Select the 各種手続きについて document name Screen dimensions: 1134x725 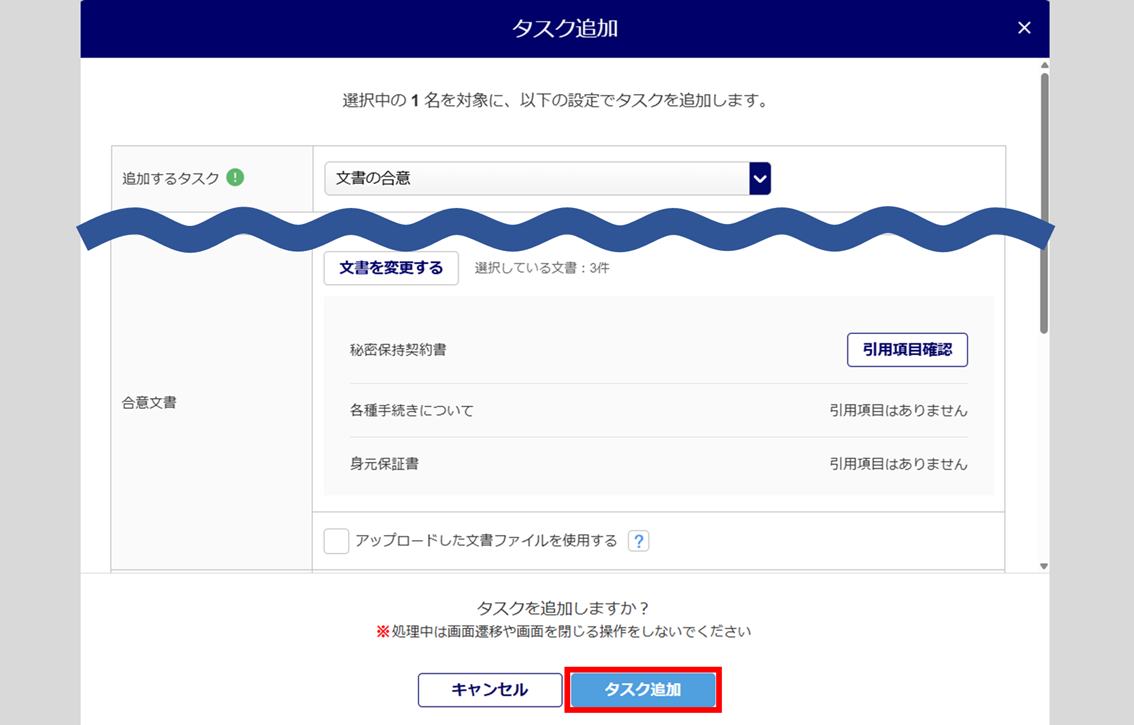coord(412,411)
